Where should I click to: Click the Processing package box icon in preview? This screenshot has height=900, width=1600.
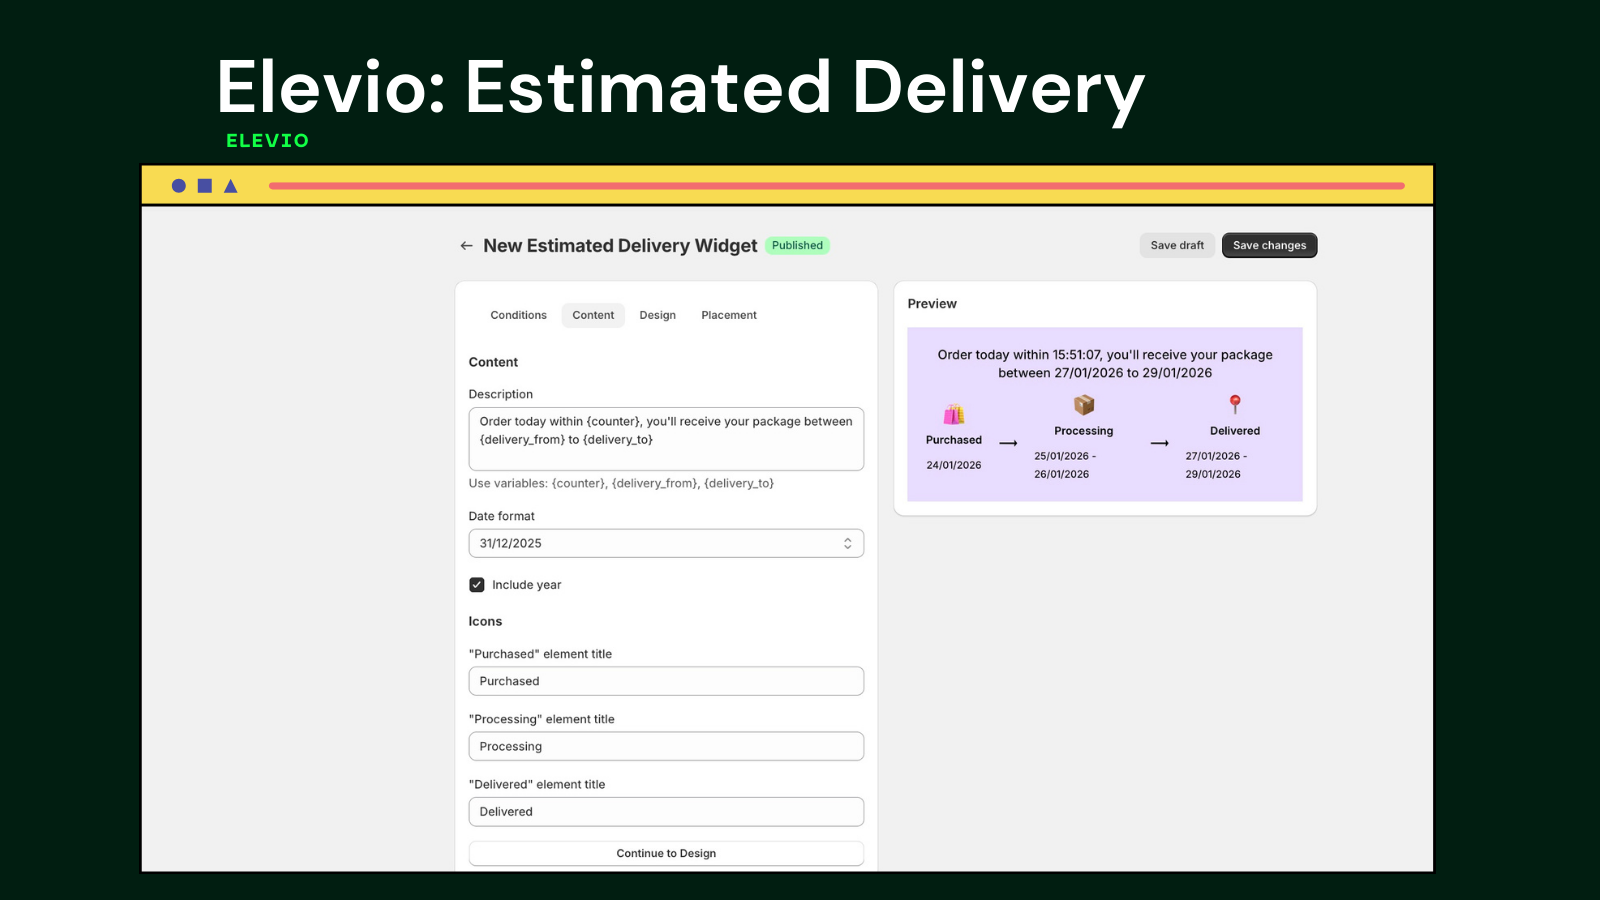(1083, 405)
